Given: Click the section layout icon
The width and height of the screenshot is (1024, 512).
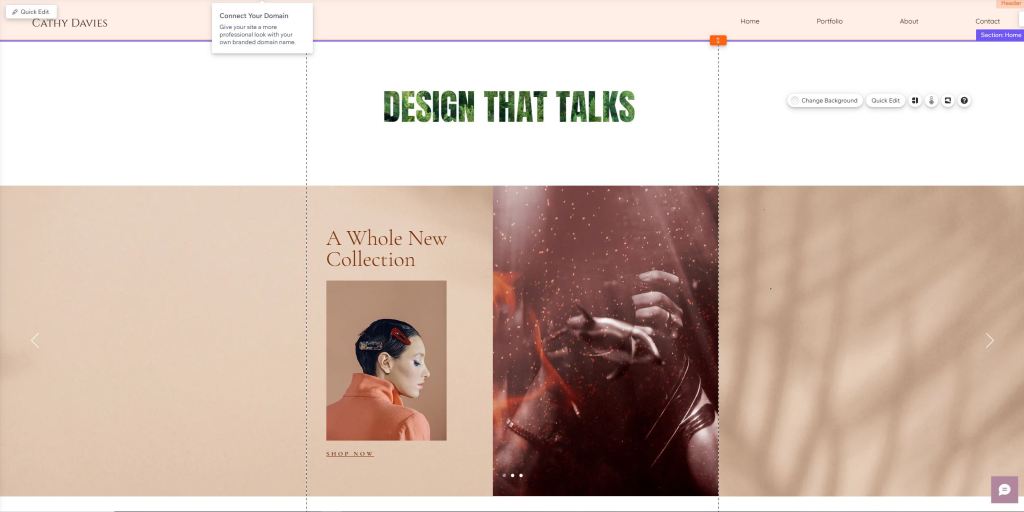Looking at the screenshot, I should 915,101.
